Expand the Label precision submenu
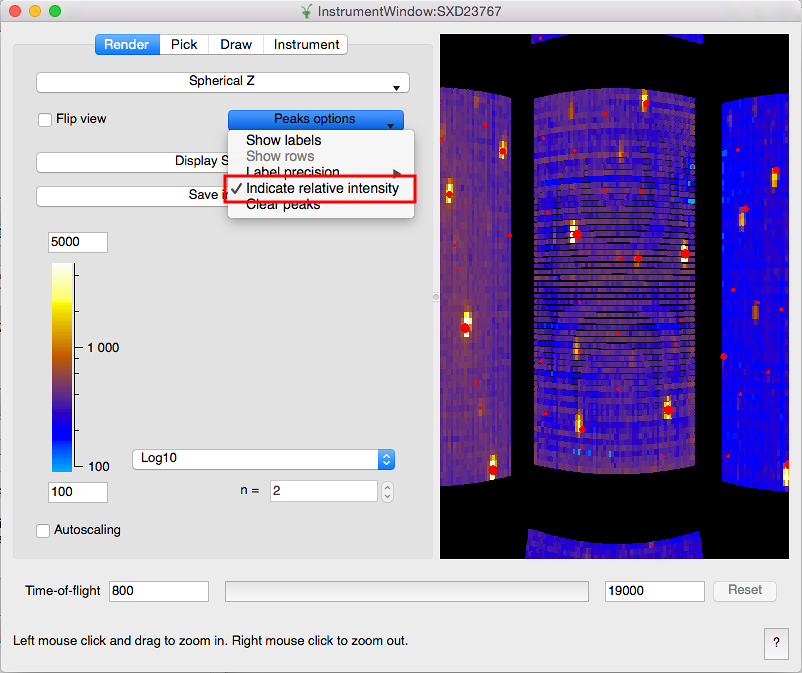Image resolution: width=802 pixels, height=673 pixels. coord(293,172)
